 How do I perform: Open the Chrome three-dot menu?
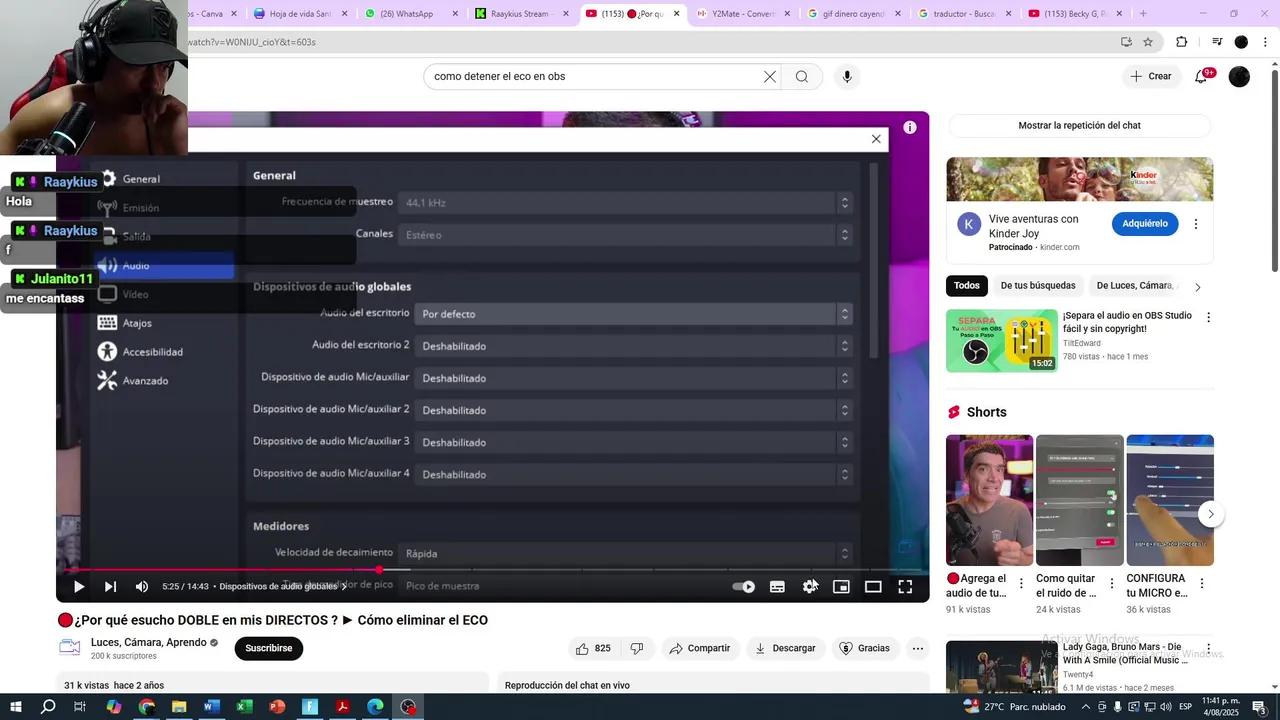[1265, 42]
